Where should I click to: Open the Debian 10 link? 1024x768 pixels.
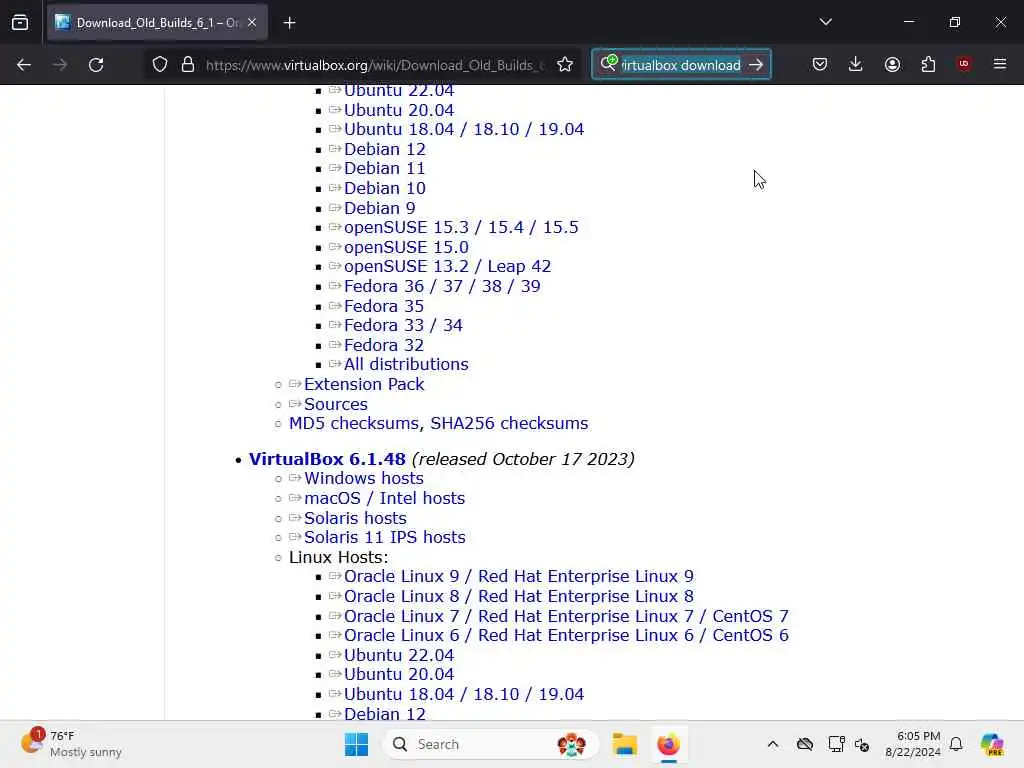(x=385, y=188)
